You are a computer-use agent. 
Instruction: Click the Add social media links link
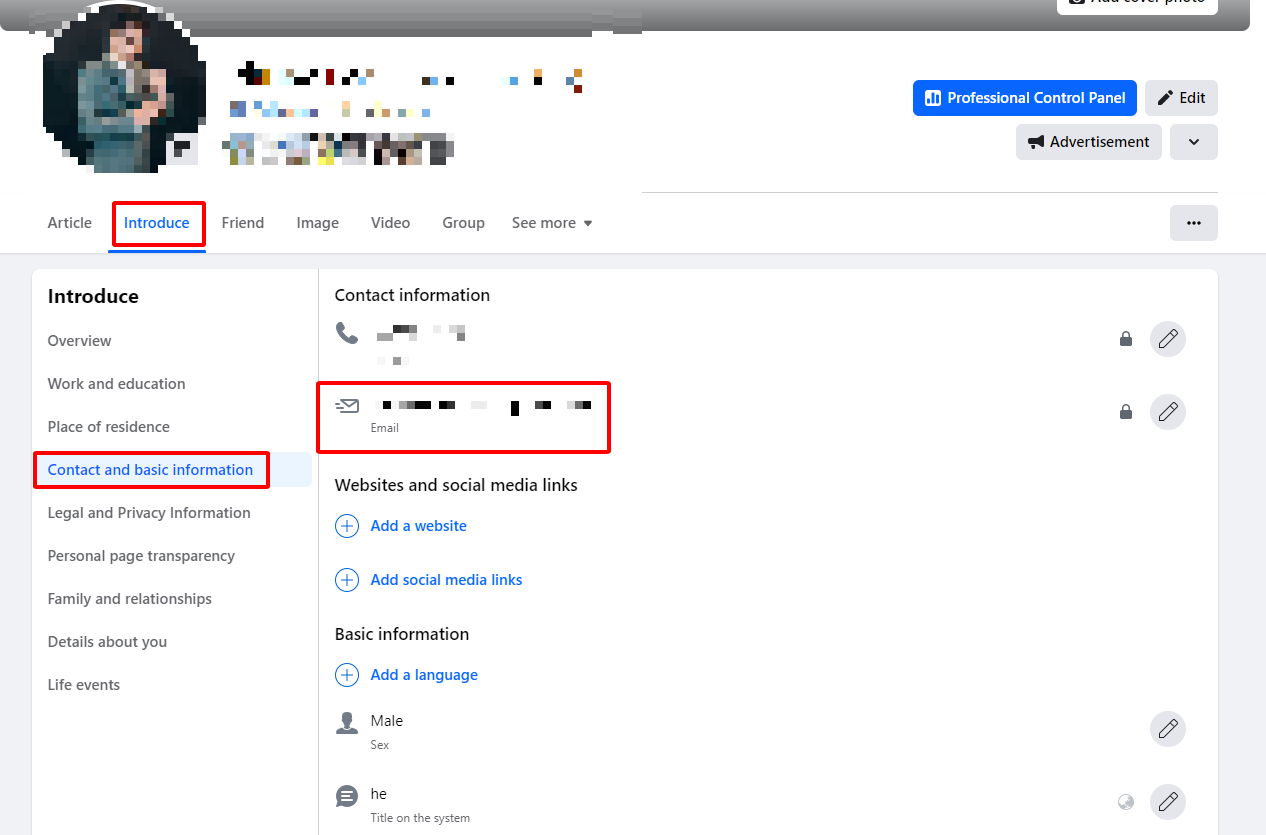point(447,580)
